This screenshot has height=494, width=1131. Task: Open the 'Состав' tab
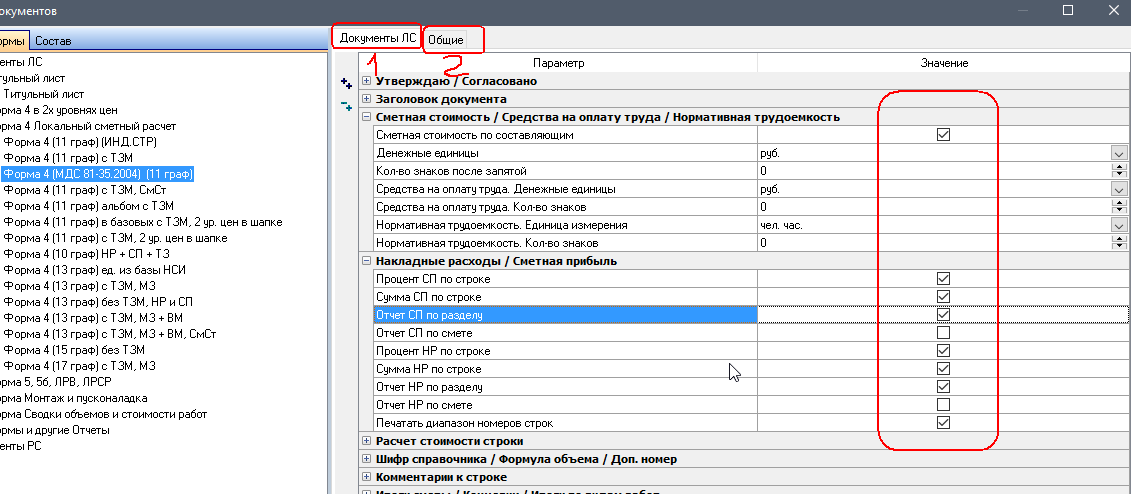(x=52, y=41)
